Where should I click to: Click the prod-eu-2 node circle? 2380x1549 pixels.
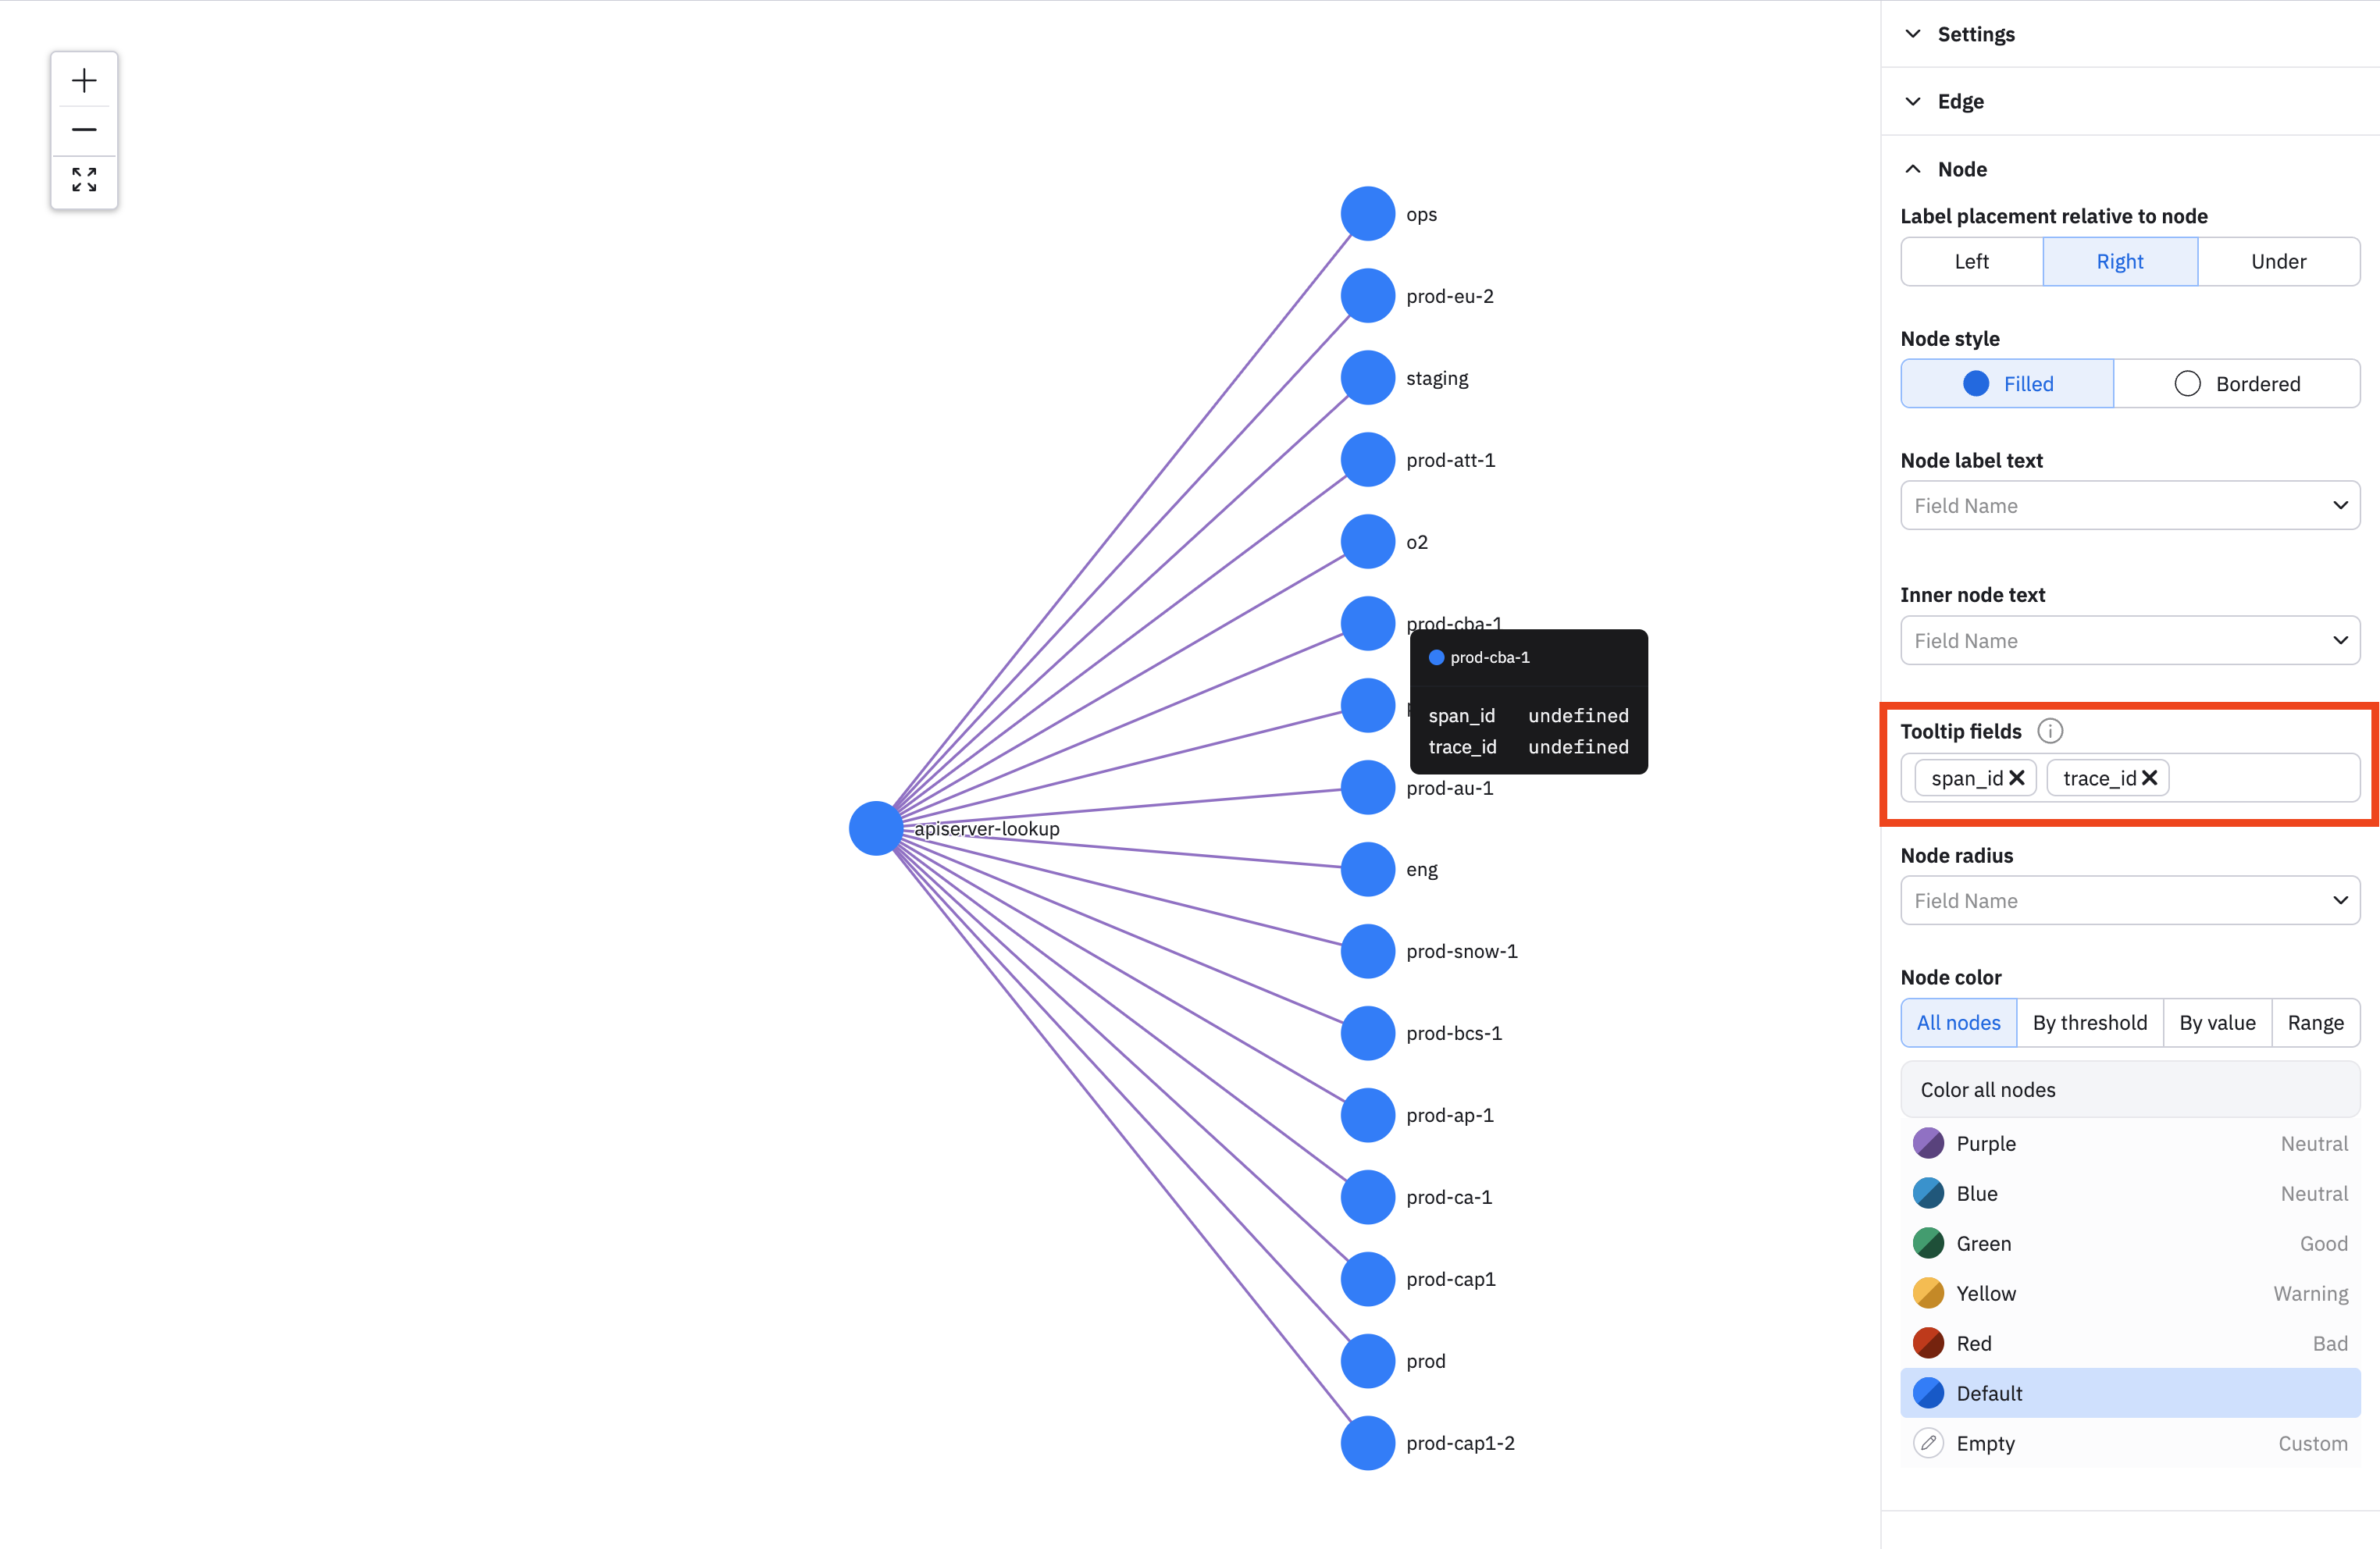point(1367,296)
